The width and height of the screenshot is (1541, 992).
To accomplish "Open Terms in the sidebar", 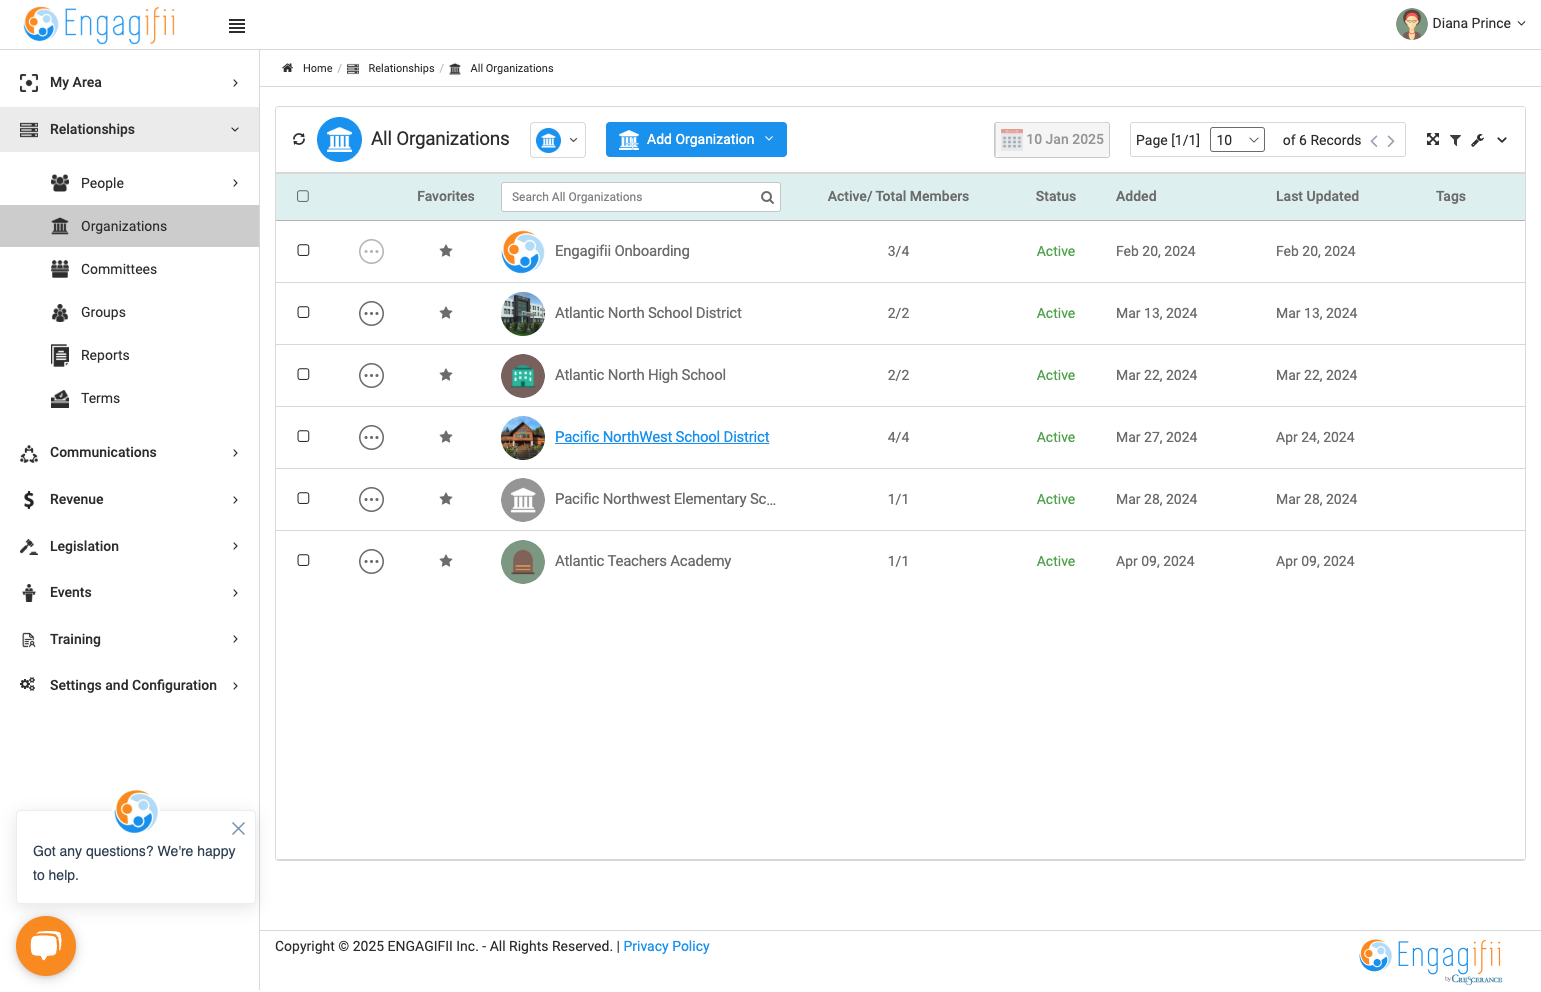I will point(100,398).
